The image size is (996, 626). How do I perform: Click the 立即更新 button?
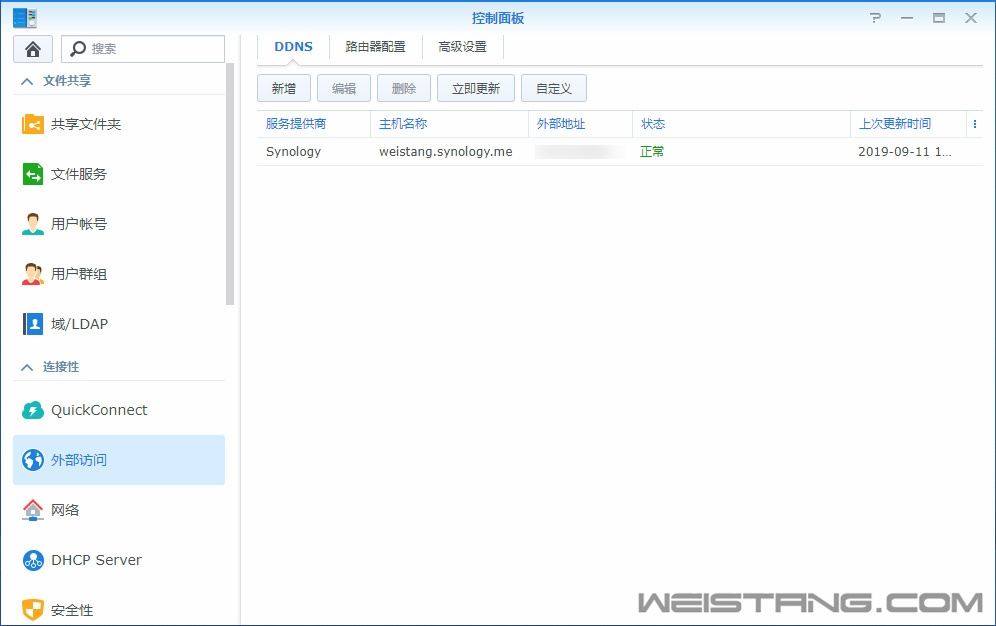(x=475, y=88)
